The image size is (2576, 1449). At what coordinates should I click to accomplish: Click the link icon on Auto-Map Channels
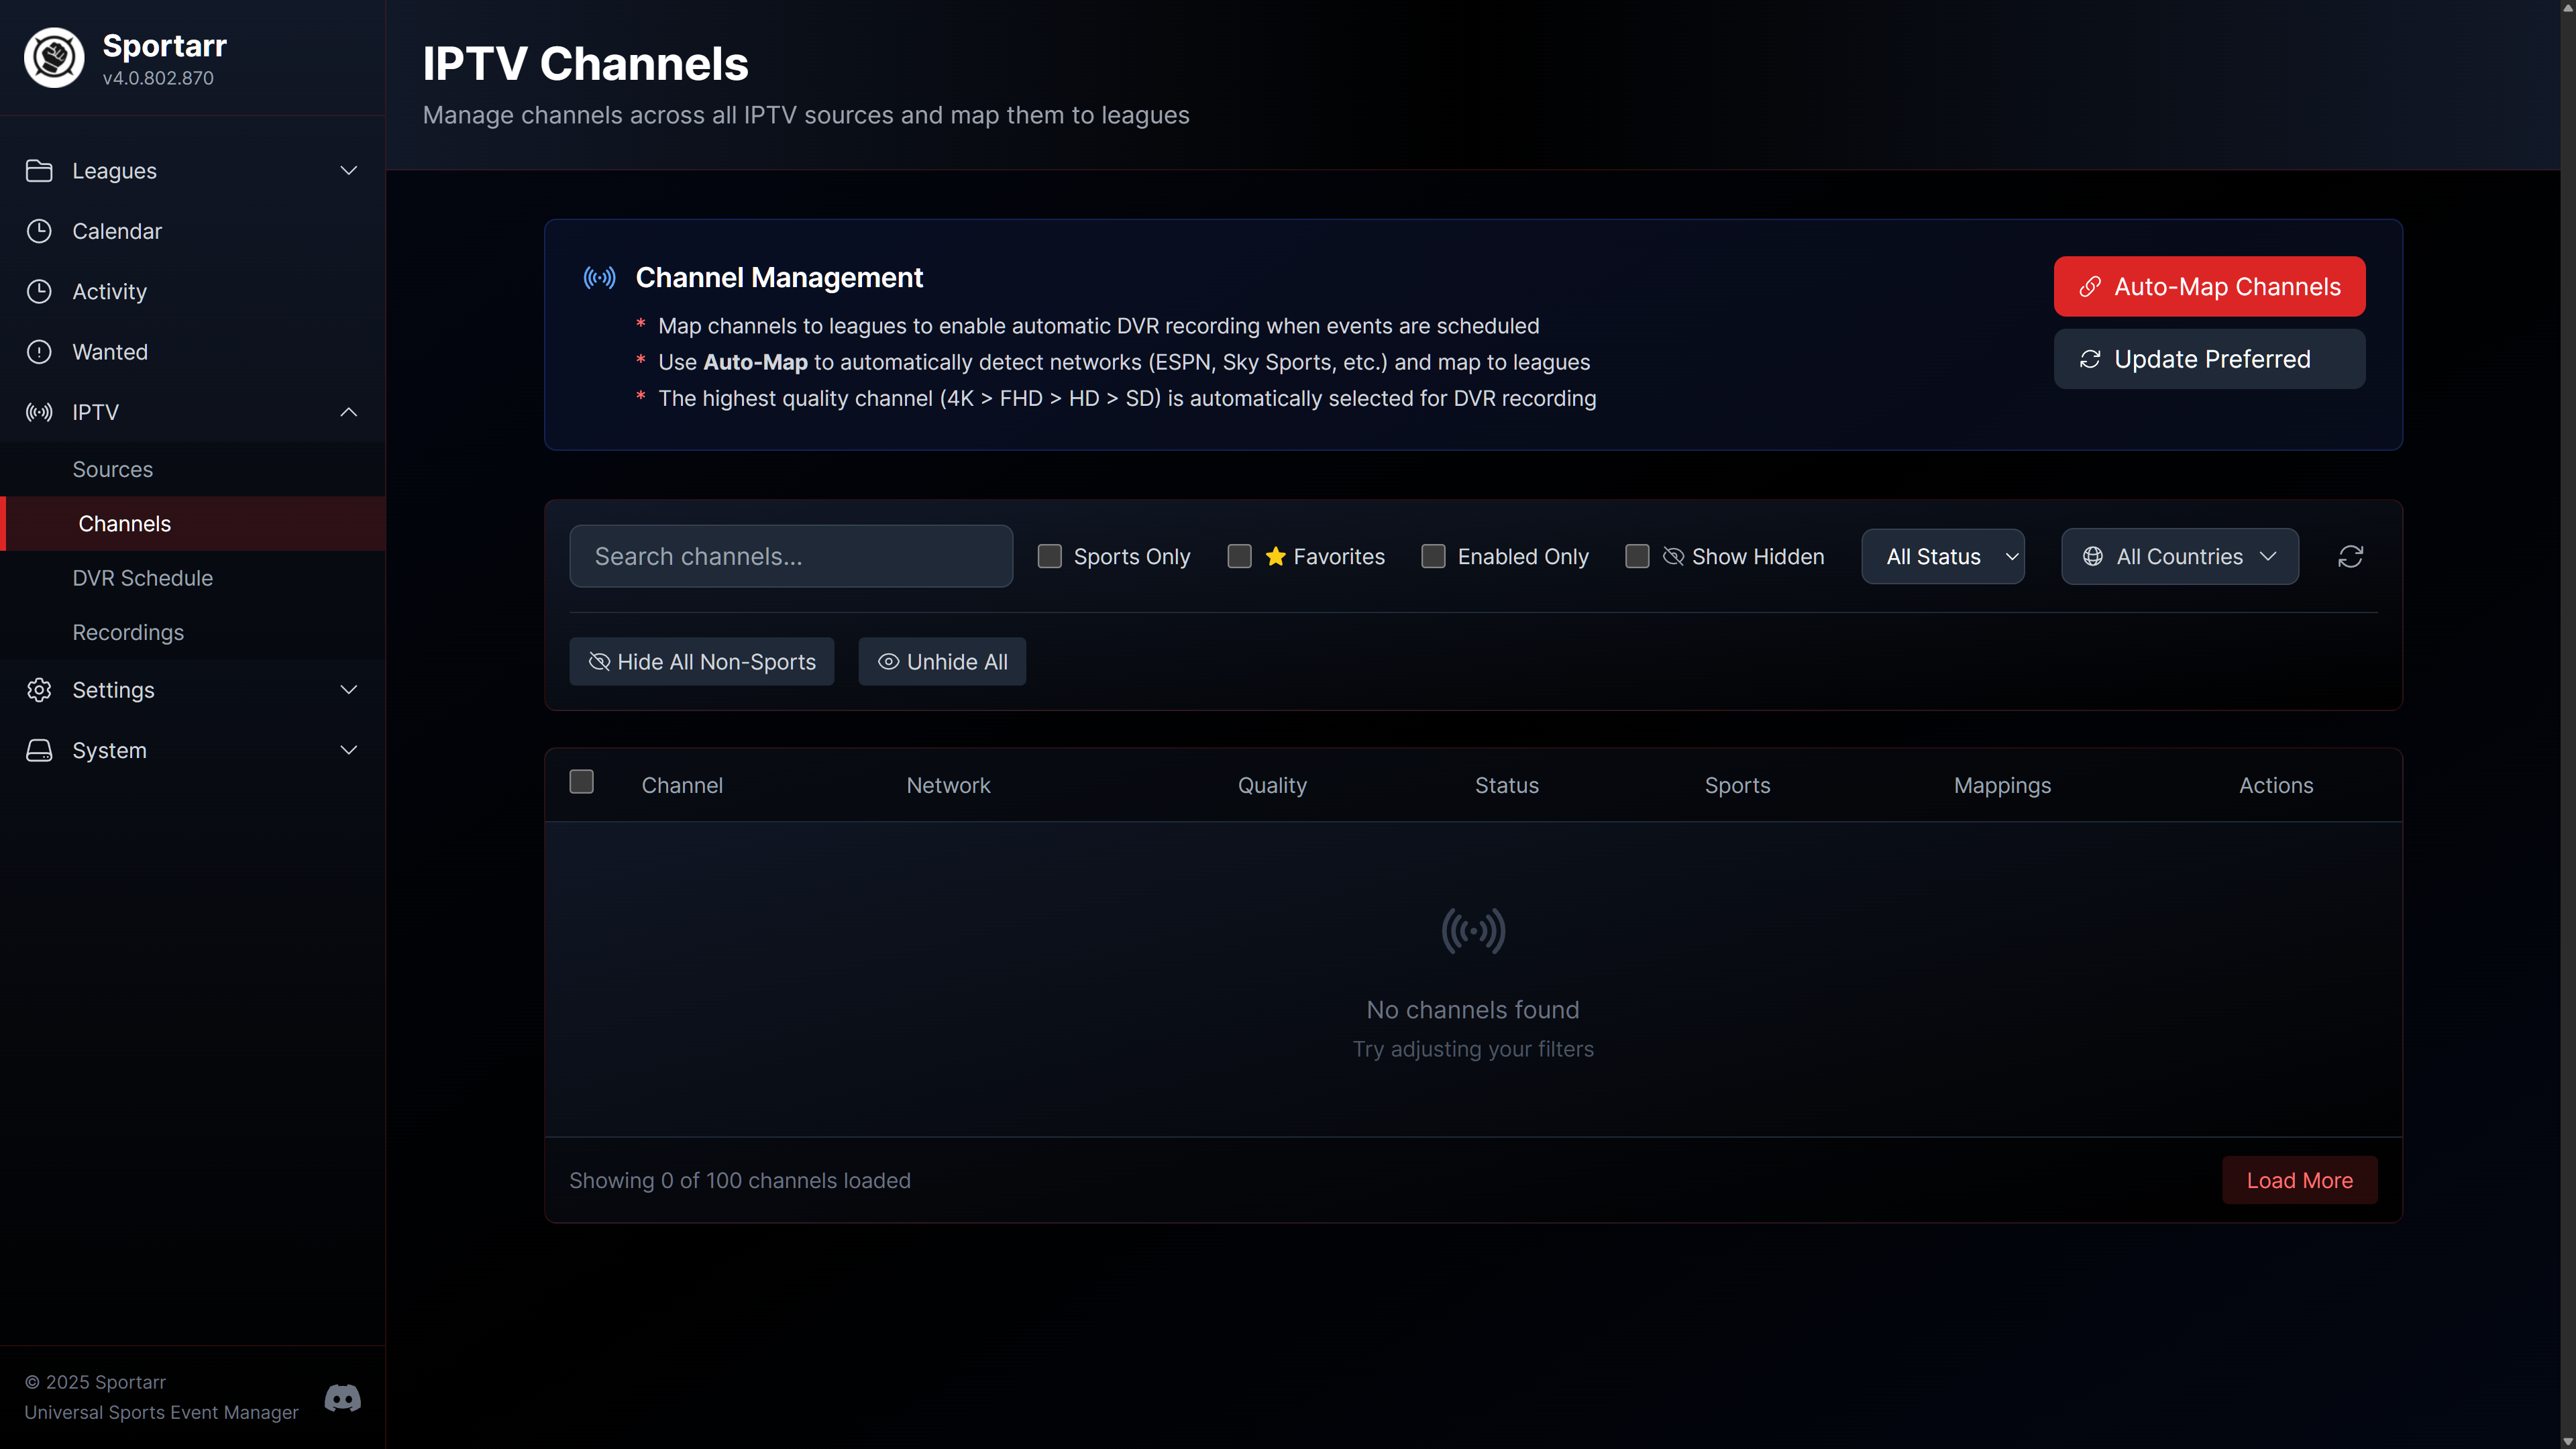(x=2090, y=287)
